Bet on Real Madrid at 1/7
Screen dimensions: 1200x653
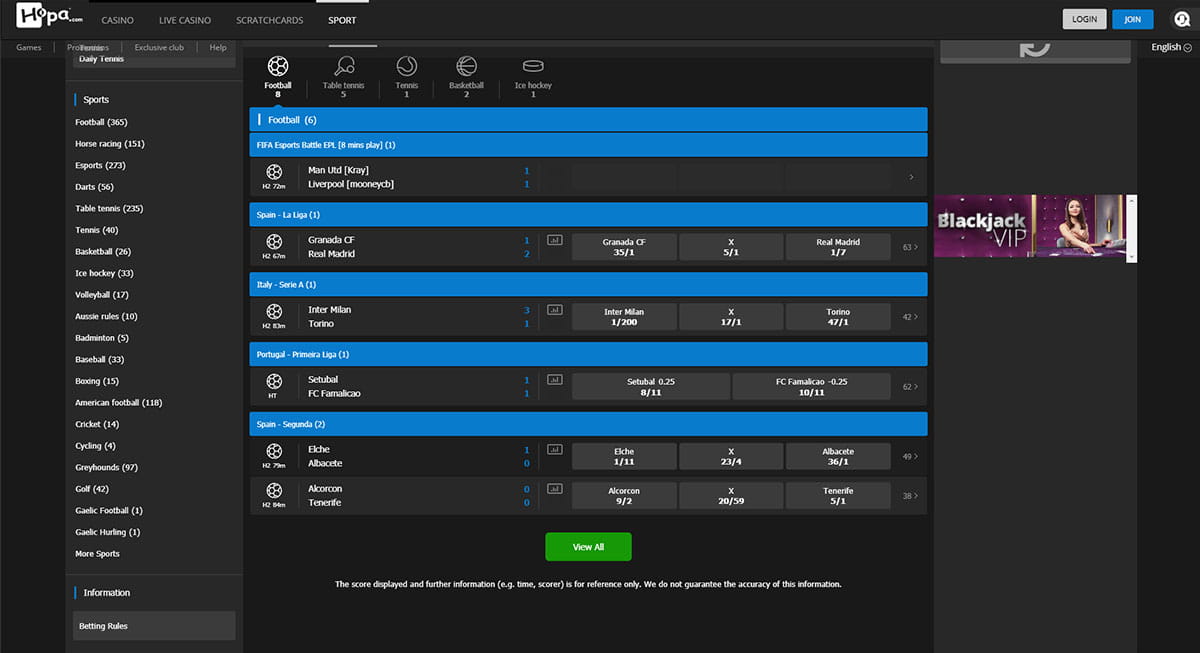pyautogui.click(x=838, y=247)
